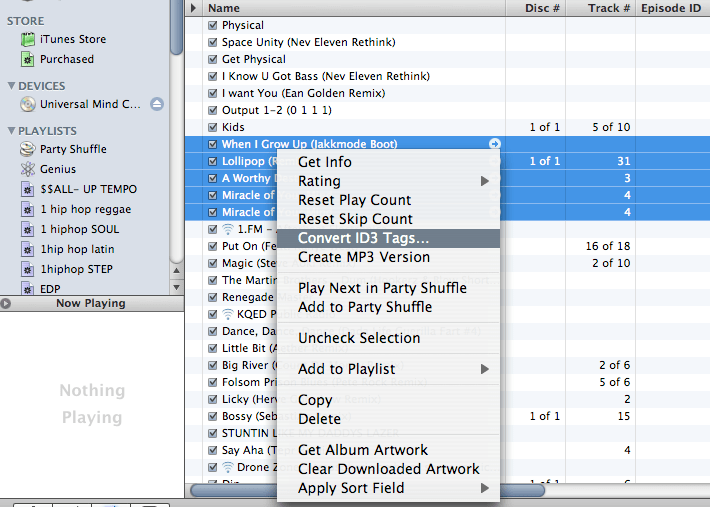
Task: Expand the Add to Playlist submenu arrow
Action: tap(485, 369)
